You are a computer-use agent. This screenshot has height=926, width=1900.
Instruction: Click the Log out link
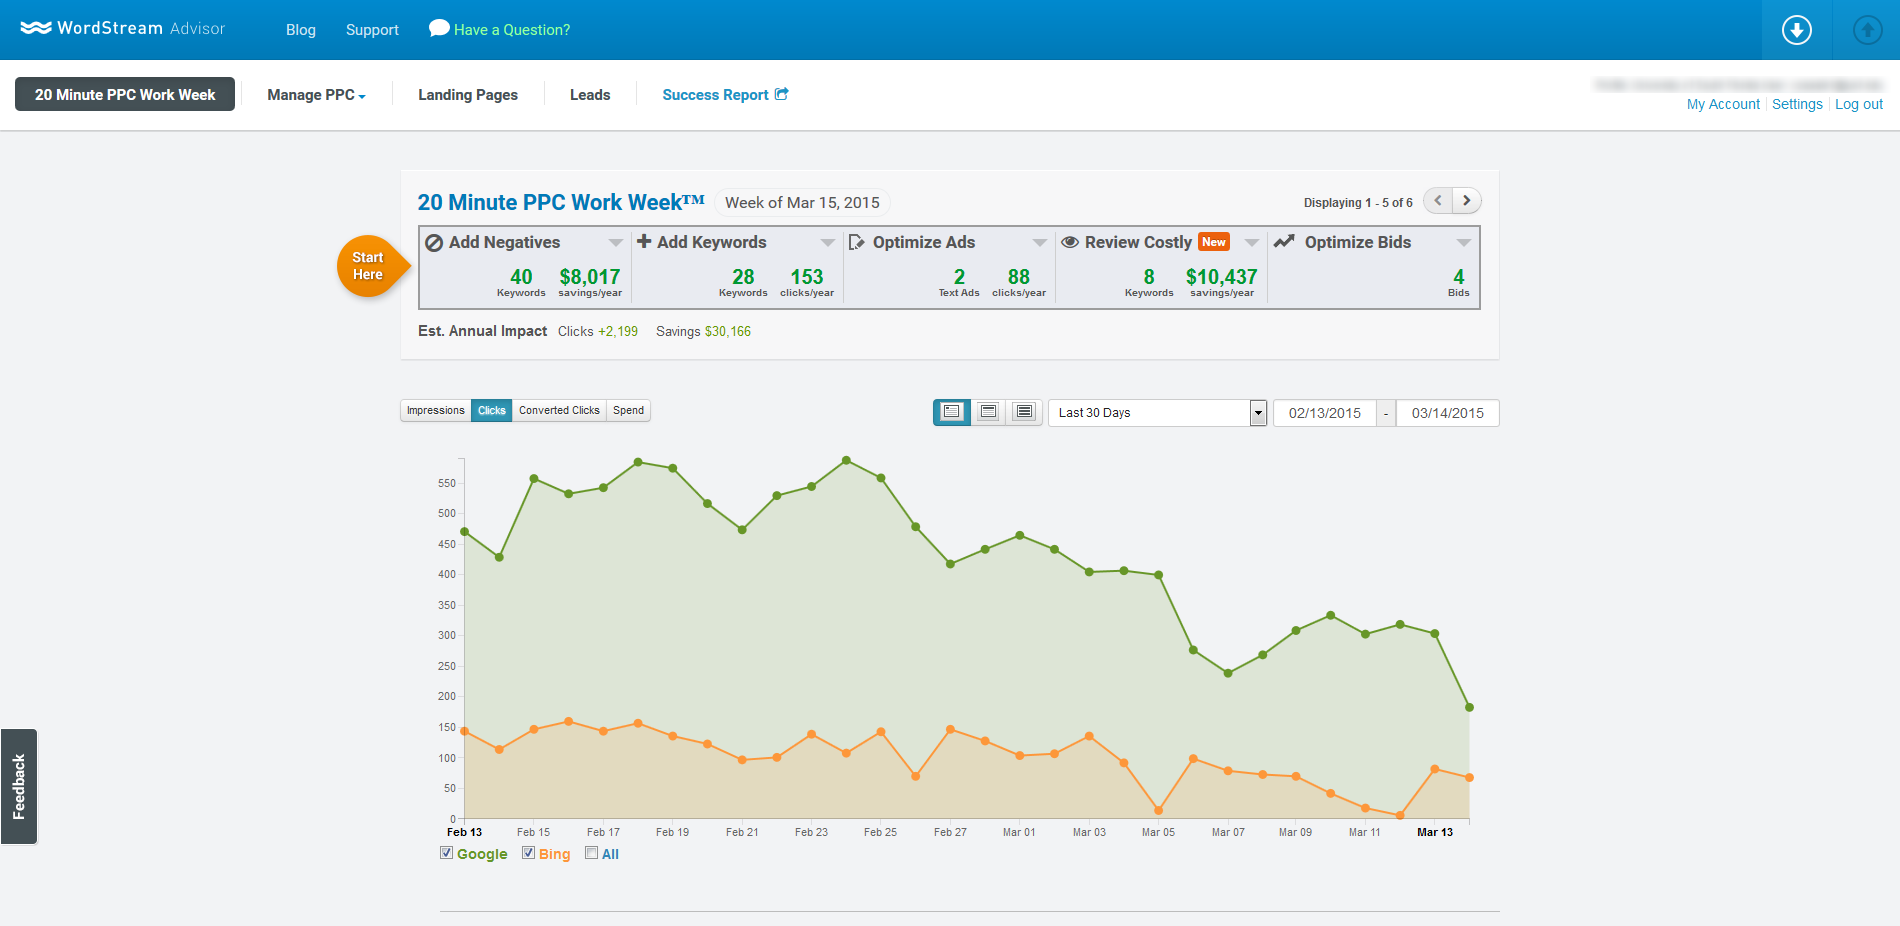coord(1859,104)
